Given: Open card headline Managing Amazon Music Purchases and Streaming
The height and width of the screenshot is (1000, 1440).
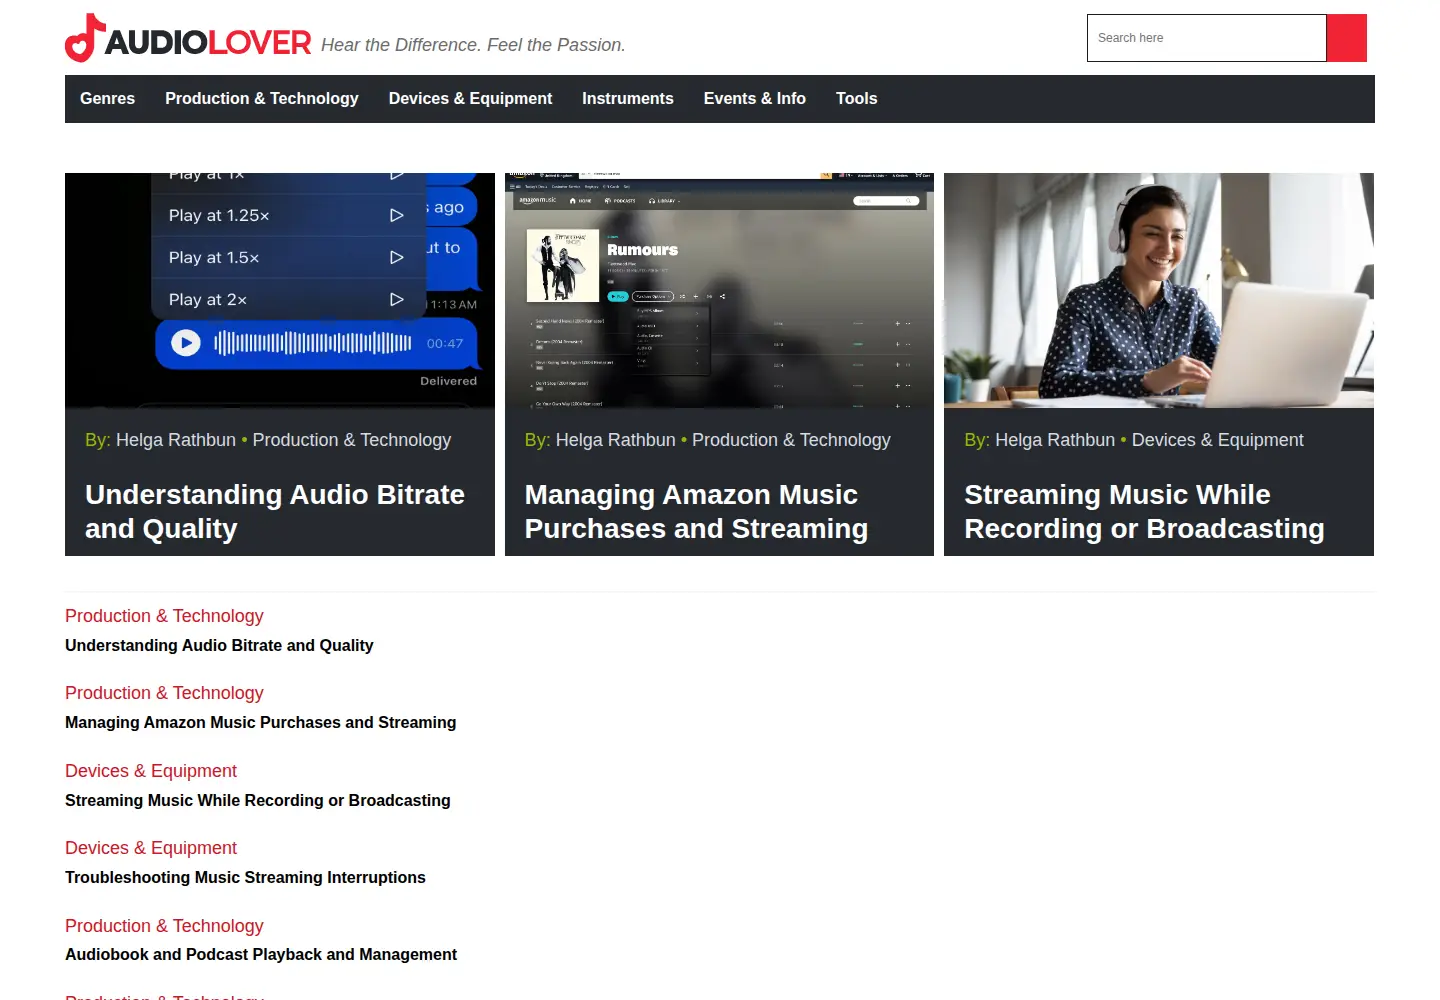Looking at the screenshot, I should pyautogui.click(x=696, y=511).
